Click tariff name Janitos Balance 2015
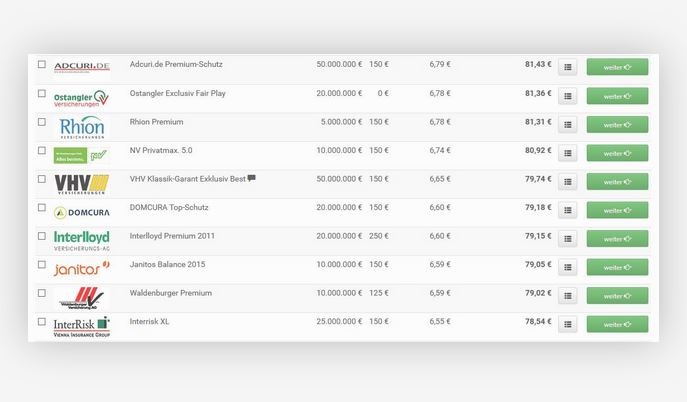The image size is (687, 402). 167,264
